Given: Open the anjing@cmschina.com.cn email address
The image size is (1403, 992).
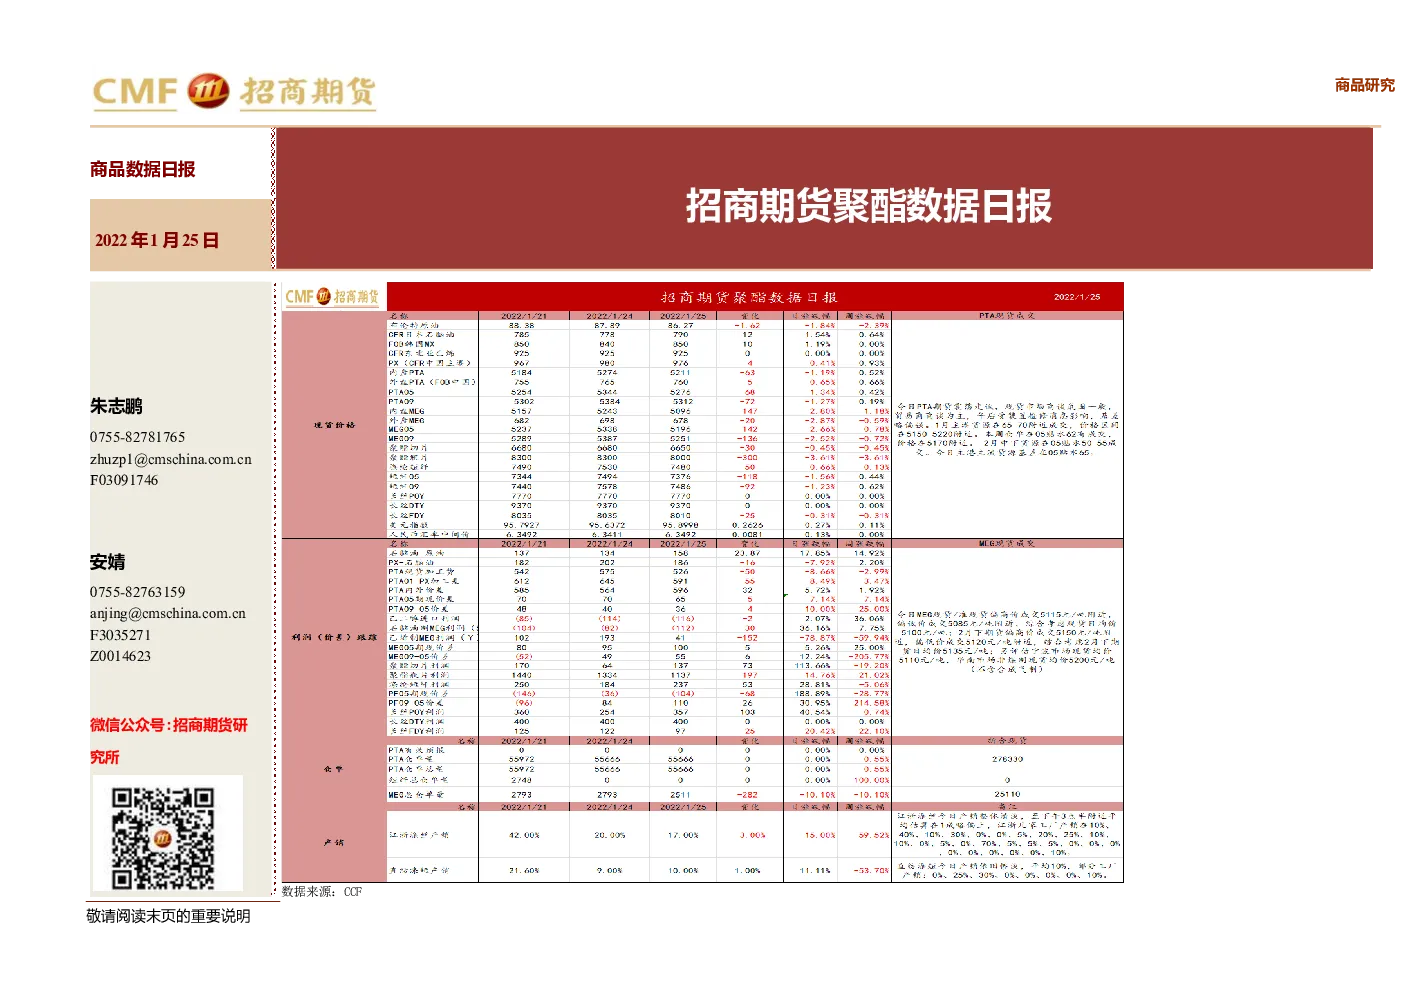Looking at the screenshot, I should click(168, 613).
